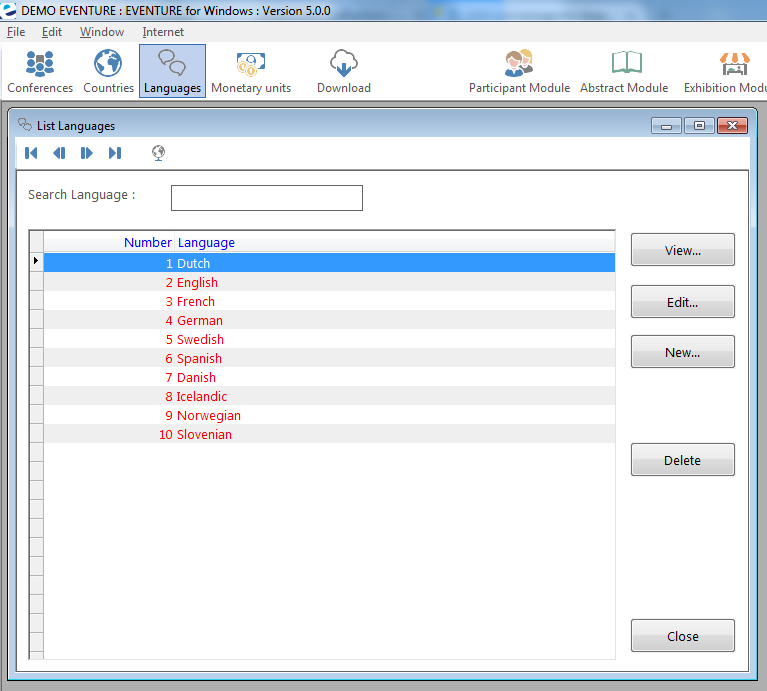Open the Conferences module

[x=40, y=71]
